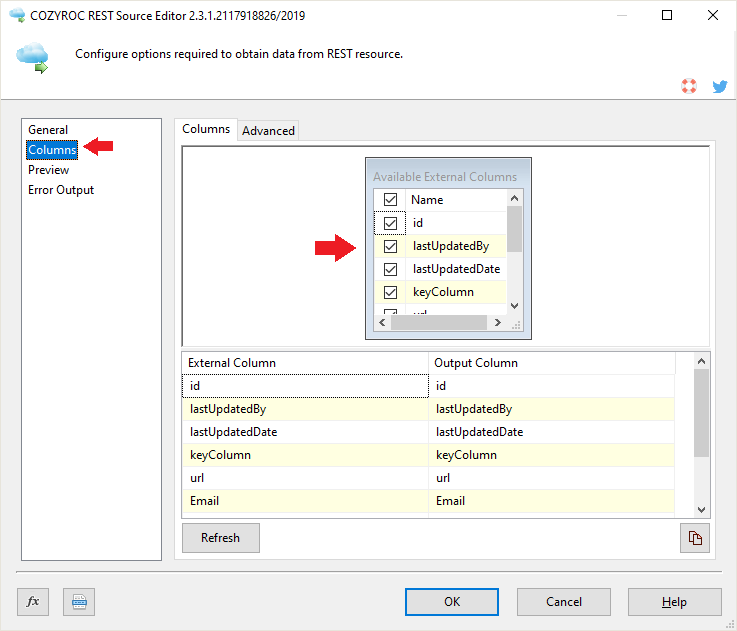737x631 pixels.
Task: Select the id External Column cell
Action: [306, 386]
